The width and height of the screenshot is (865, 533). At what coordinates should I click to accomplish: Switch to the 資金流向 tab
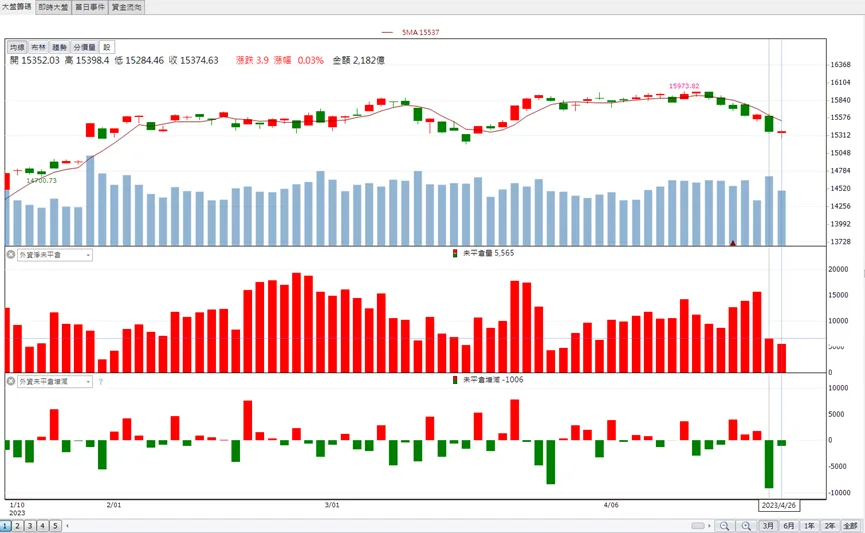coord(126,7)
